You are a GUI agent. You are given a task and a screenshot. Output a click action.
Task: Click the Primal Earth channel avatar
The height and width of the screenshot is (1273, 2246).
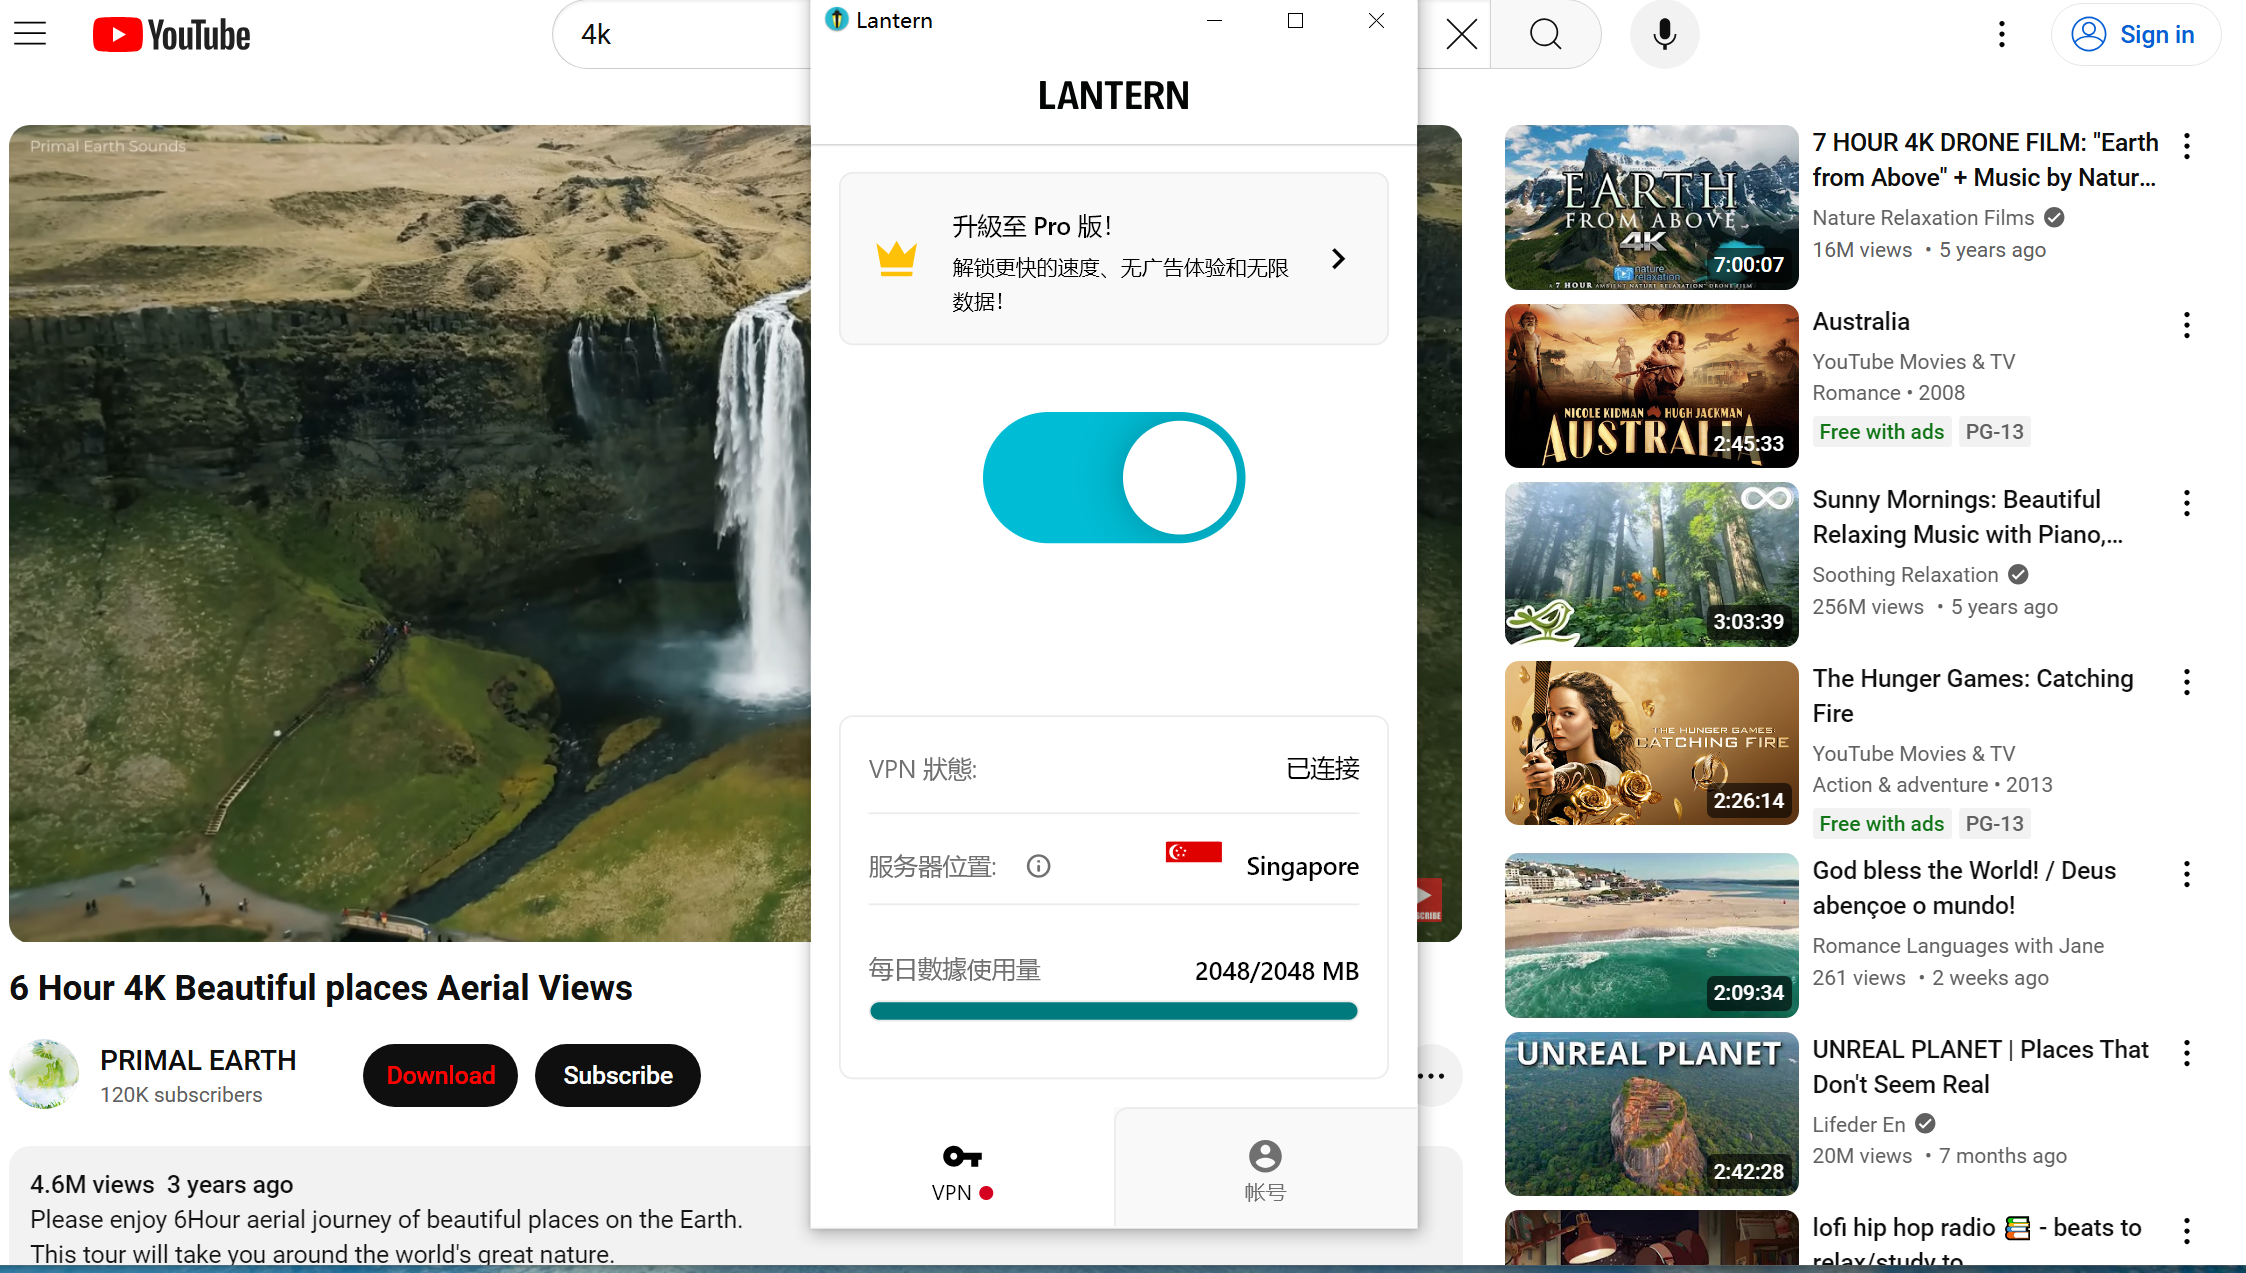point(45,1075)
